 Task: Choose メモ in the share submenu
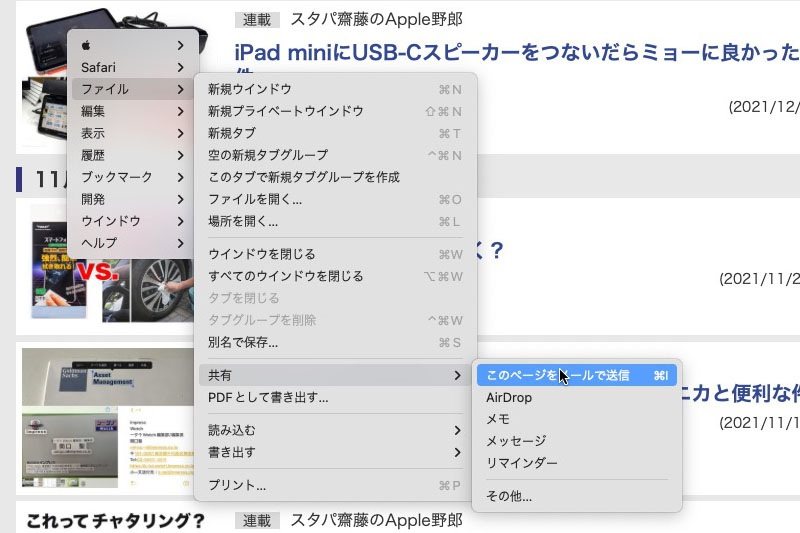point(577,419)
